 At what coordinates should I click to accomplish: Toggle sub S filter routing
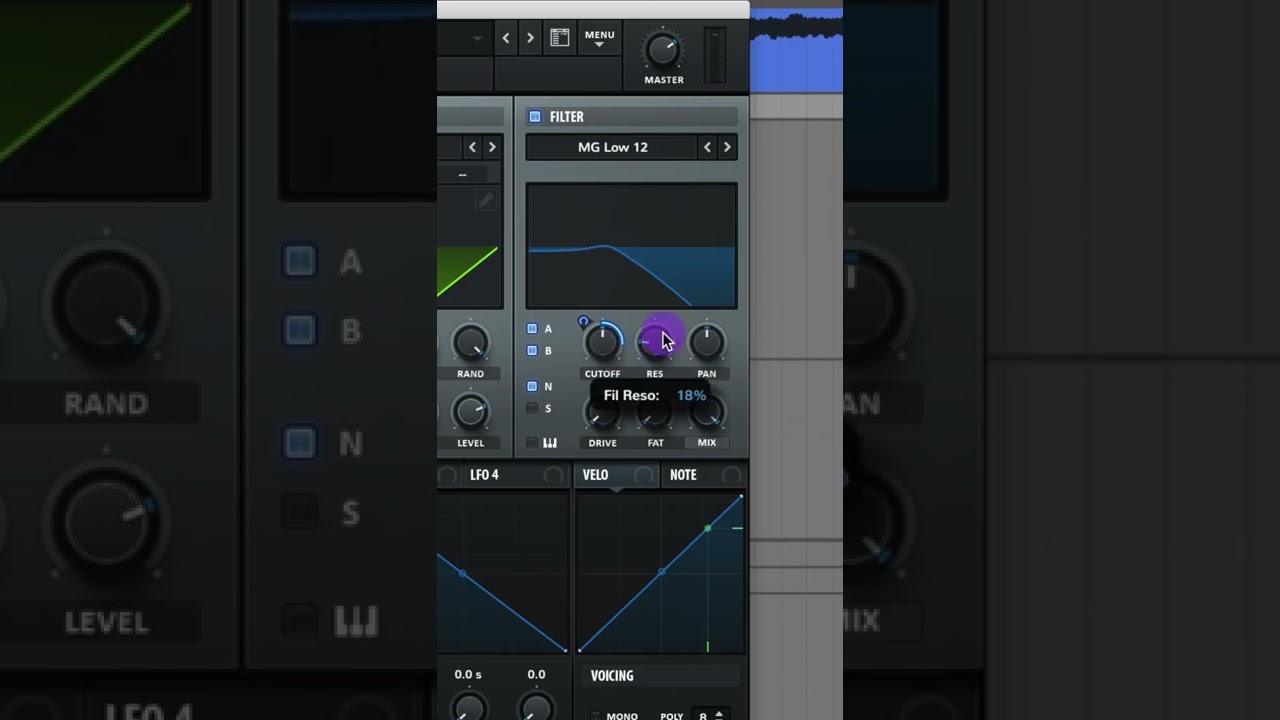(x=532, y=408)
